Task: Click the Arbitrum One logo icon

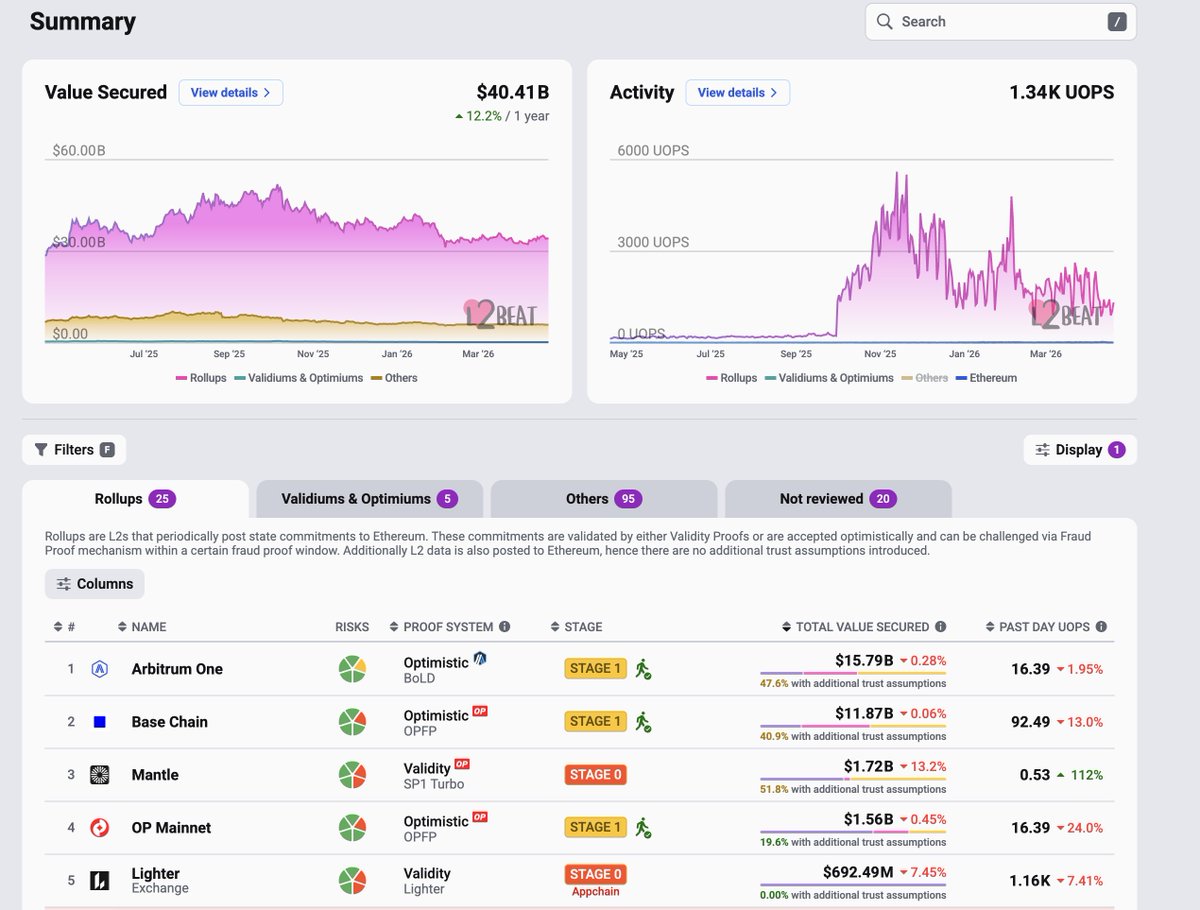Action: pyautogui.click(x=99, y=669)
